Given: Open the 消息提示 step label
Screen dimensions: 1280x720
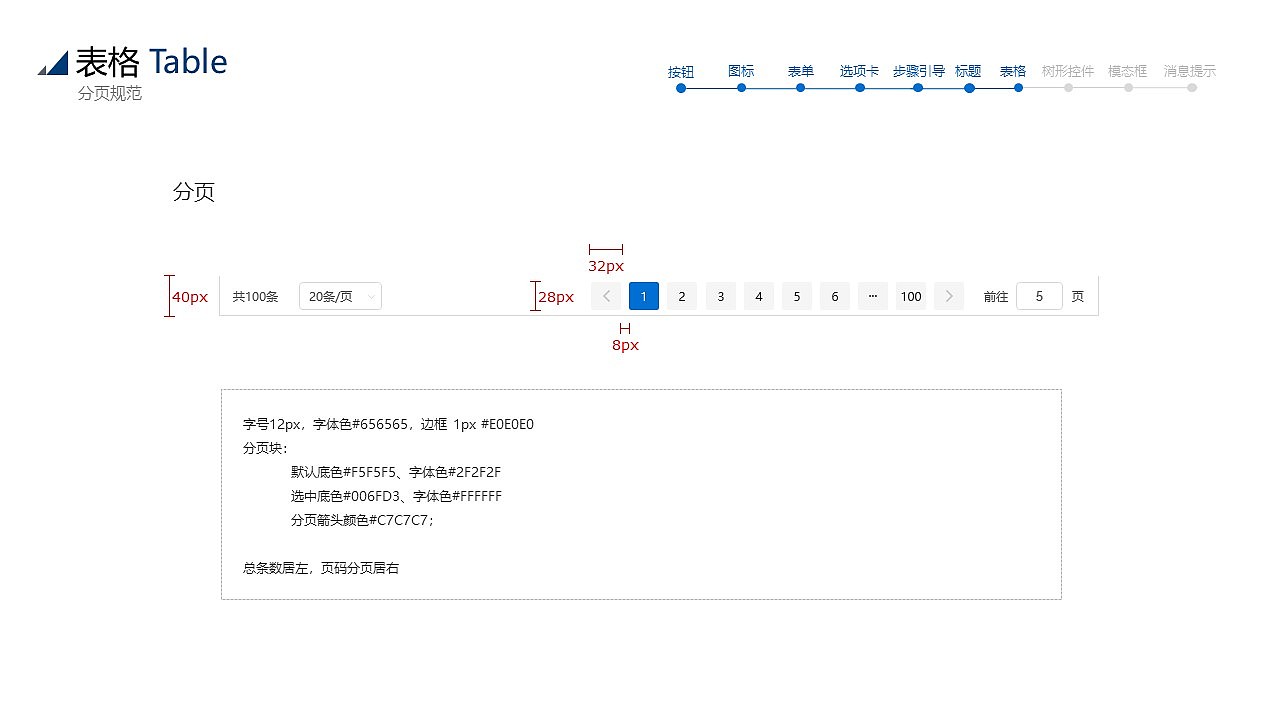Looking at the screenshot, I should pos(1190,71).
